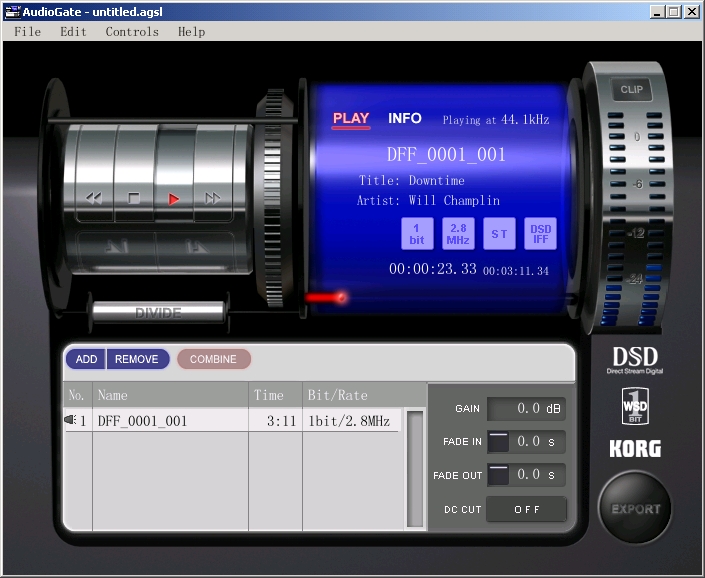Image resolution: width=705 pixels, height=578 pixels.
Task: Click the ST stereo badge
Action: pyautogui.click(x=499, y=234)
